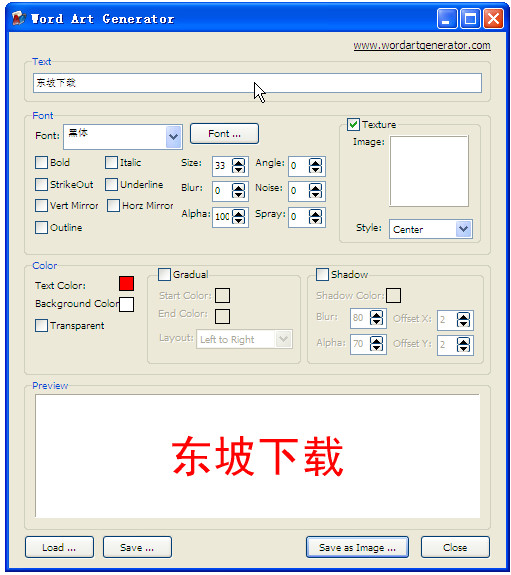Increase the Size spinner up arrow
The height and width of the screenshot is (575, 511).
tap(238, 163)
